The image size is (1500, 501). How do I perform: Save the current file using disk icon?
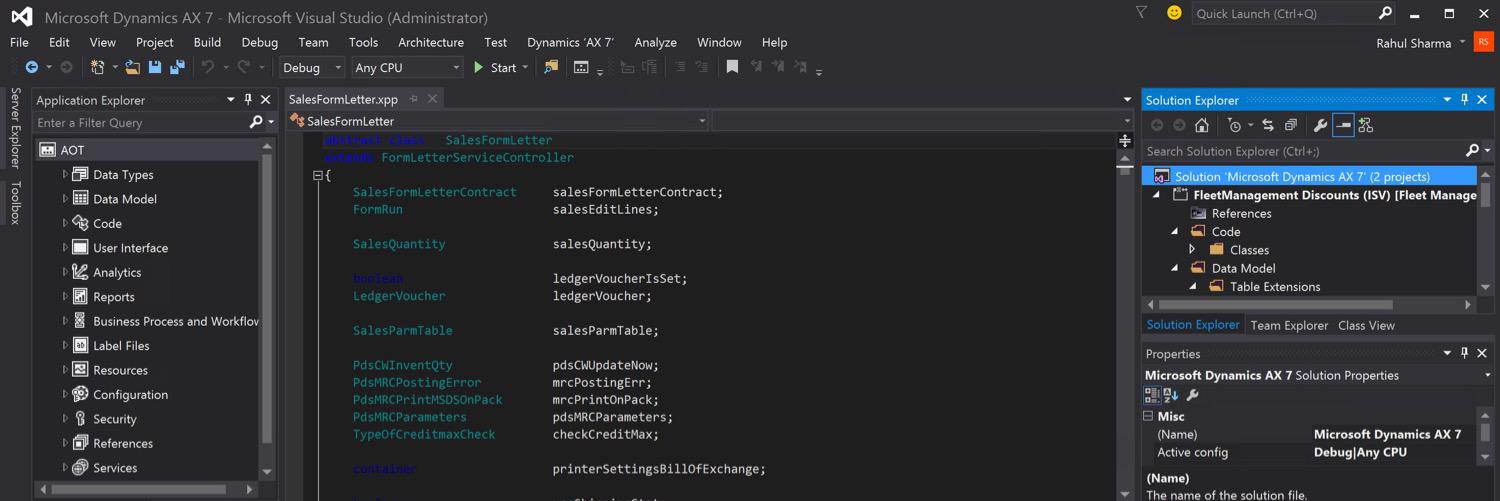click(155, 67)
